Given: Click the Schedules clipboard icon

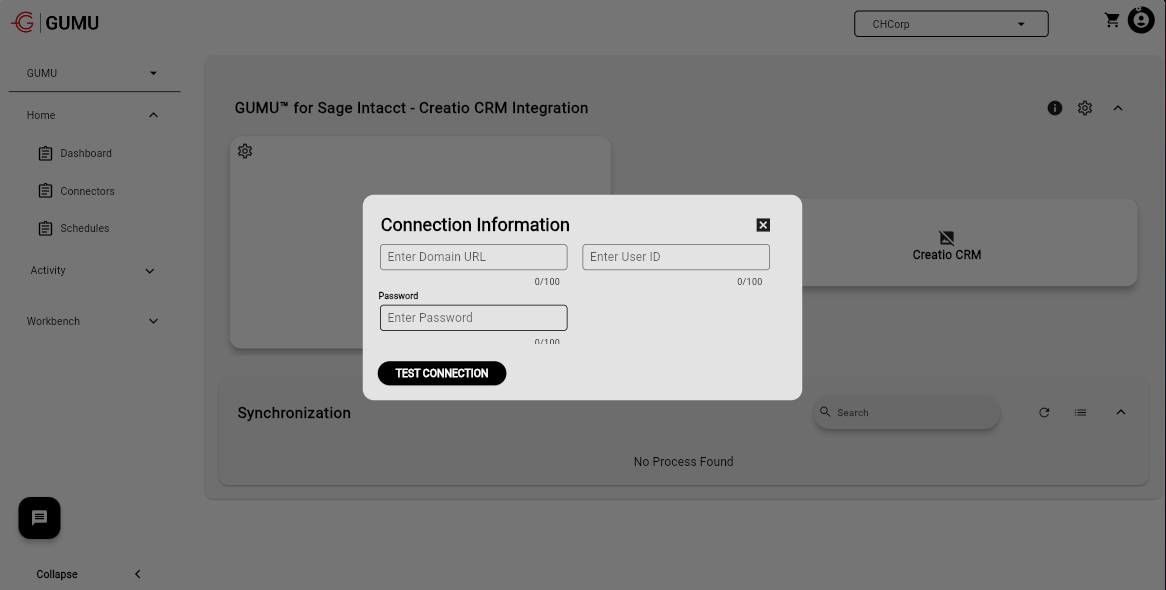Looking at the screenshot, I should [x=45, y=228].
